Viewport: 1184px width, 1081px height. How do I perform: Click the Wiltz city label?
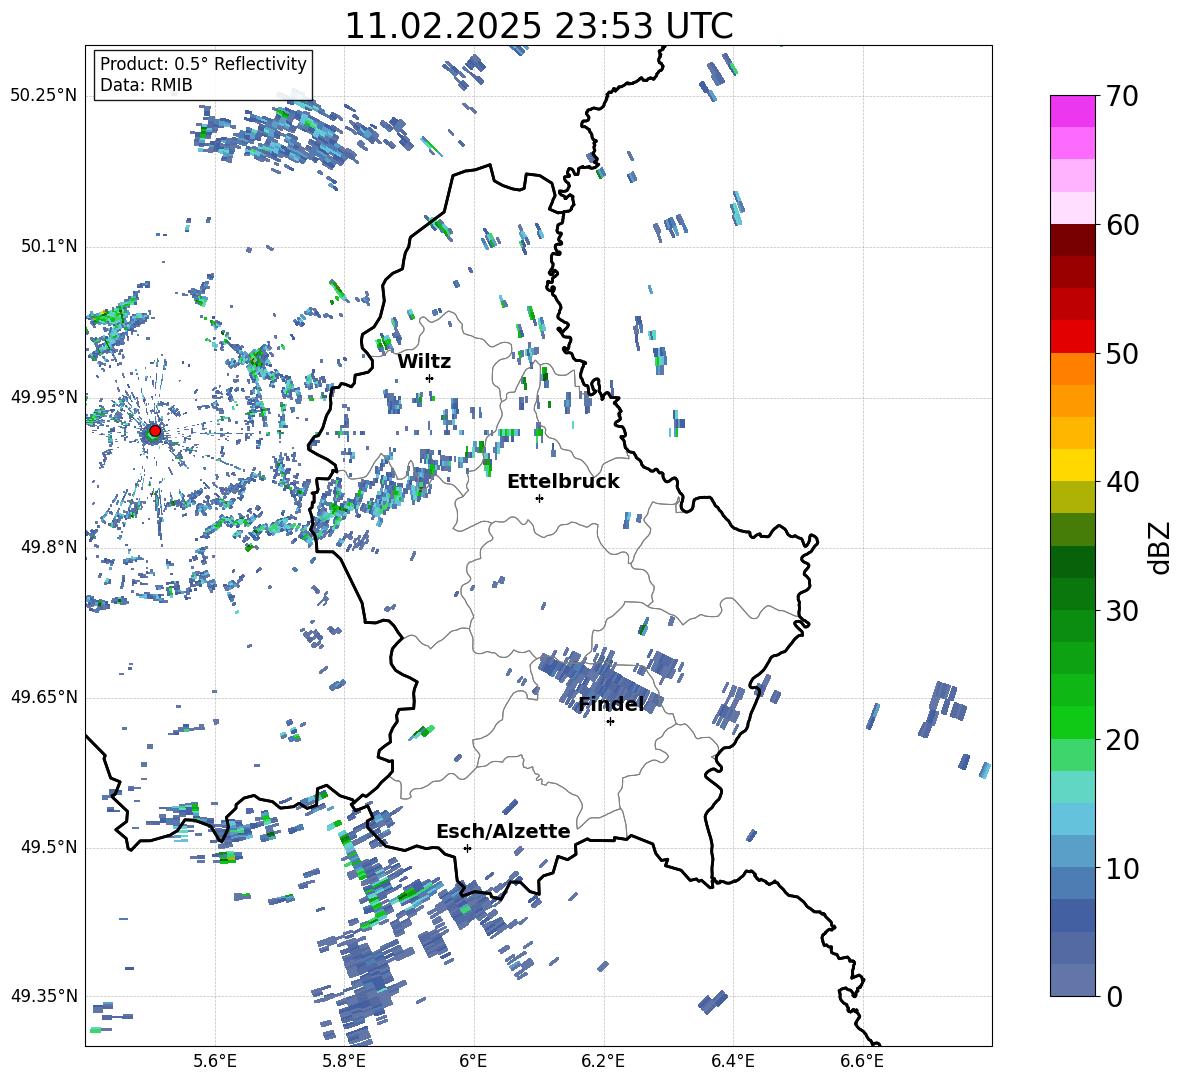424,362
